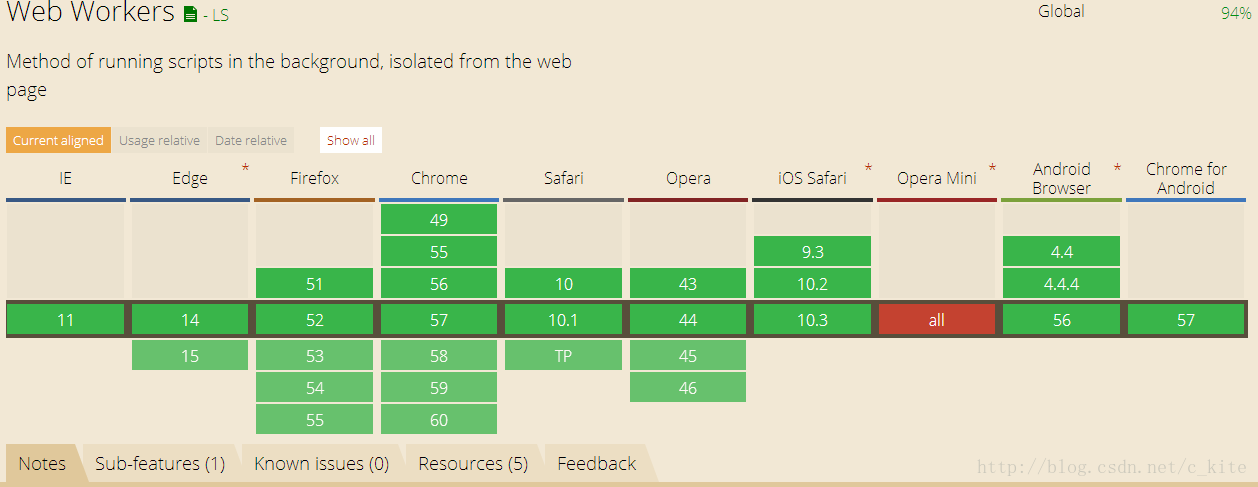Click the red asterisk note next to Edge
The width and height of the screenshot is (1258, 487).
(245, 168)
